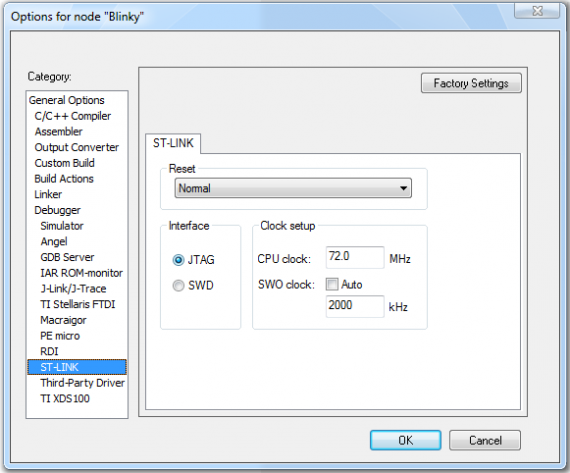Choose the Third-Party Driver category

pos(83,383)
